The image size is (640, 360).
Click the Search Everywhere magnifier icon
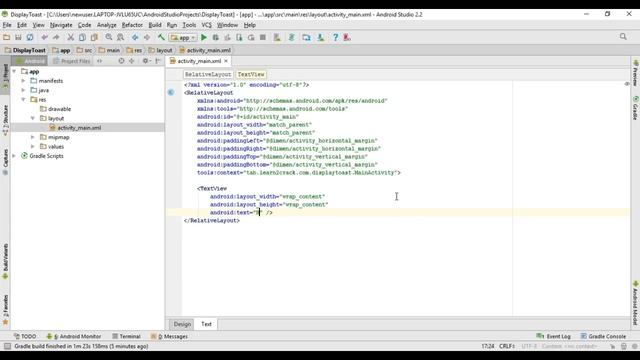pyautogui.click(x=623, y=37)
